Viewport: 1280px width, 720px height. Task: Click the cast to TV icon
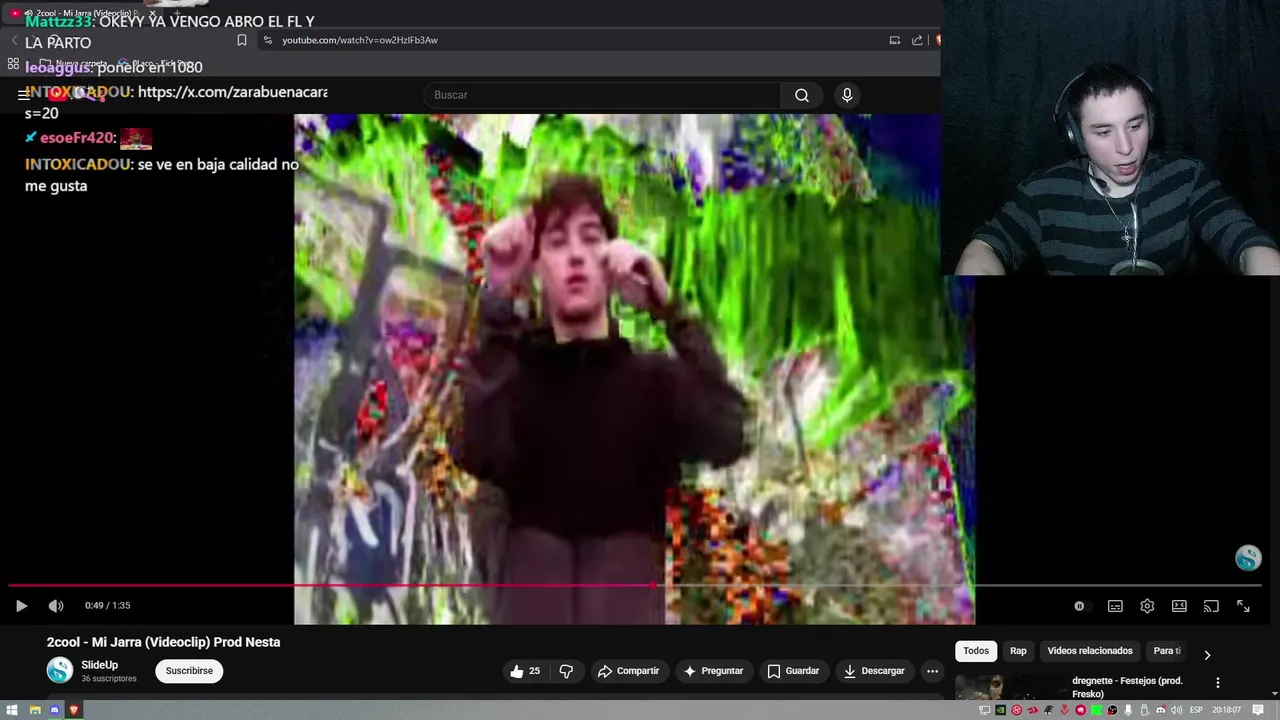pos(1211,606)
